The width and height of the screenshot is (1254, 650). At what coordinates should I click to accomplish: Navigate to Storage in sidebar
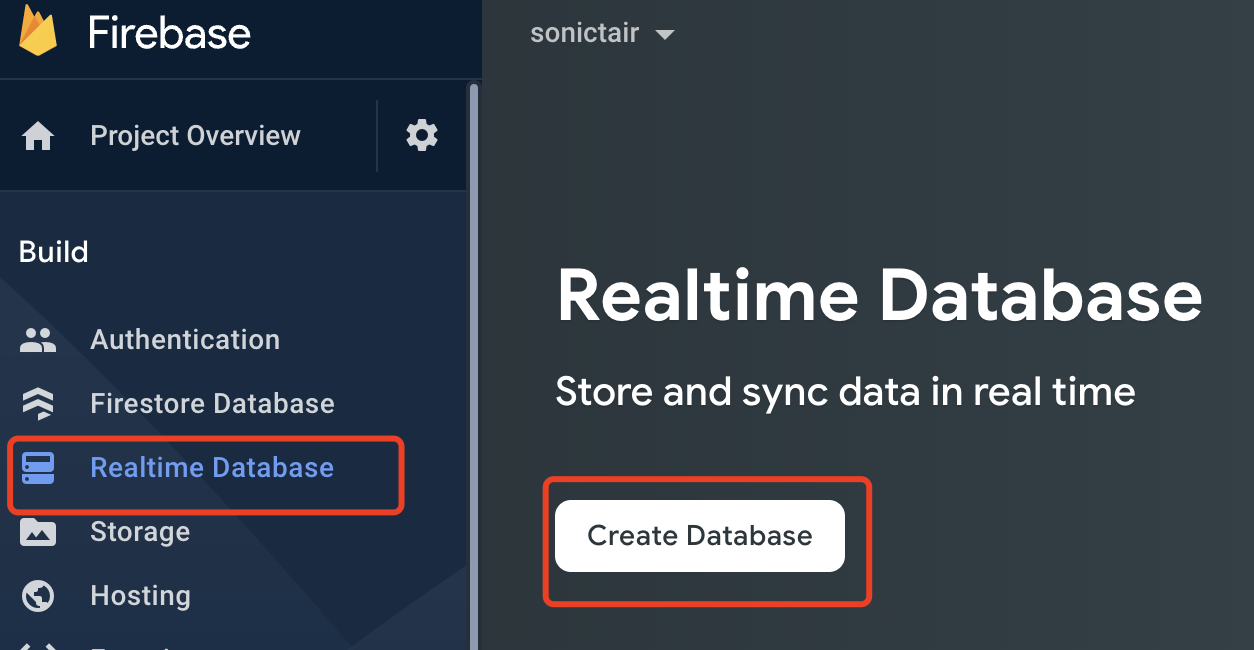tap(140, 532)
